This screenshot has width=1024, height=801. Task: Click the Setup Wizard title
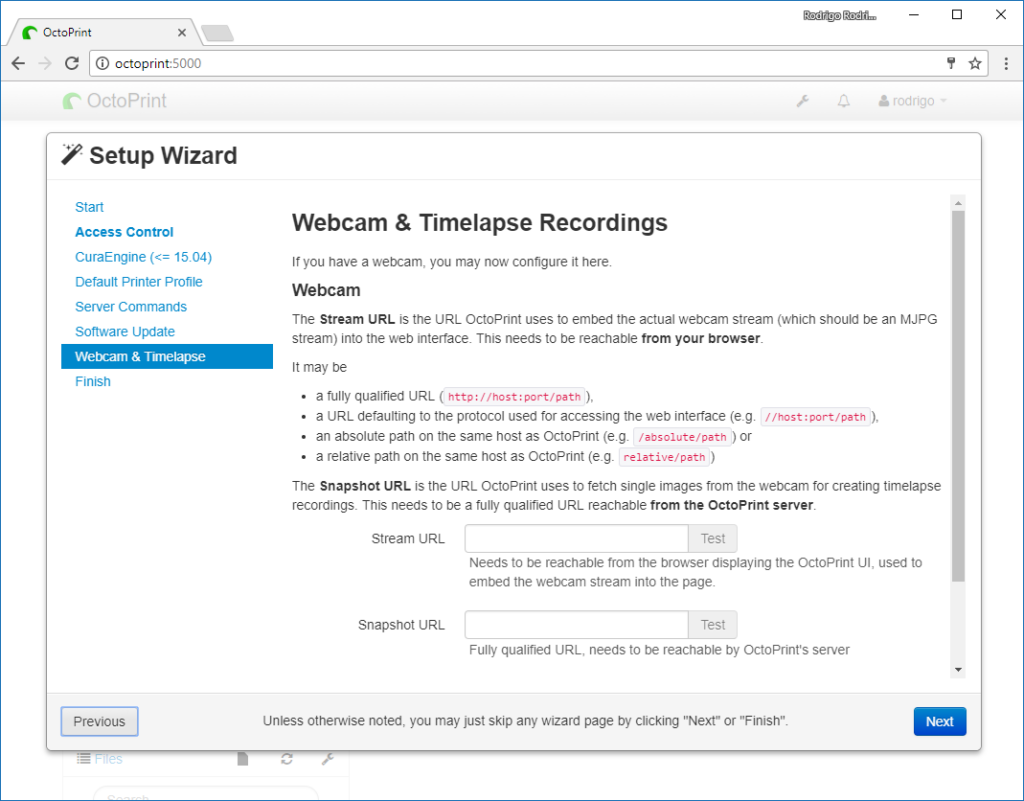pyautogui.click(x=163, y=155)
